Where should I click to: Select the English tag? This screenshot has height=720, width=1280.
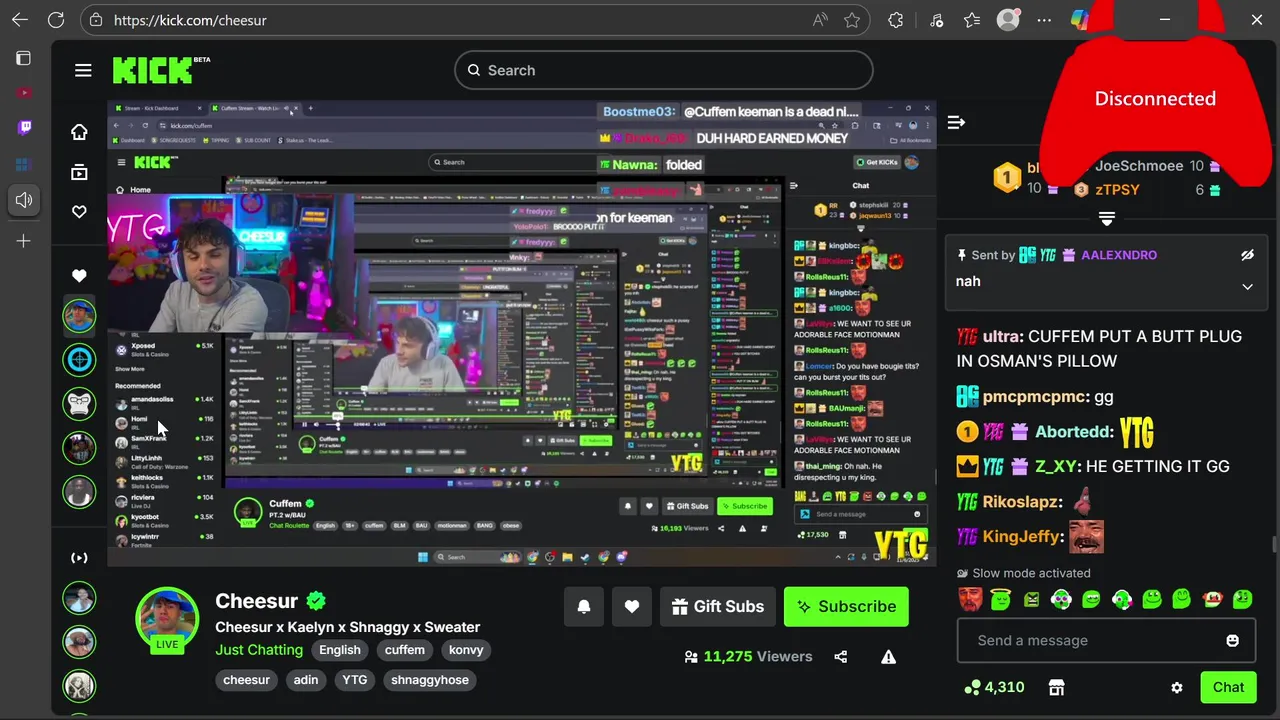(340, 650)
